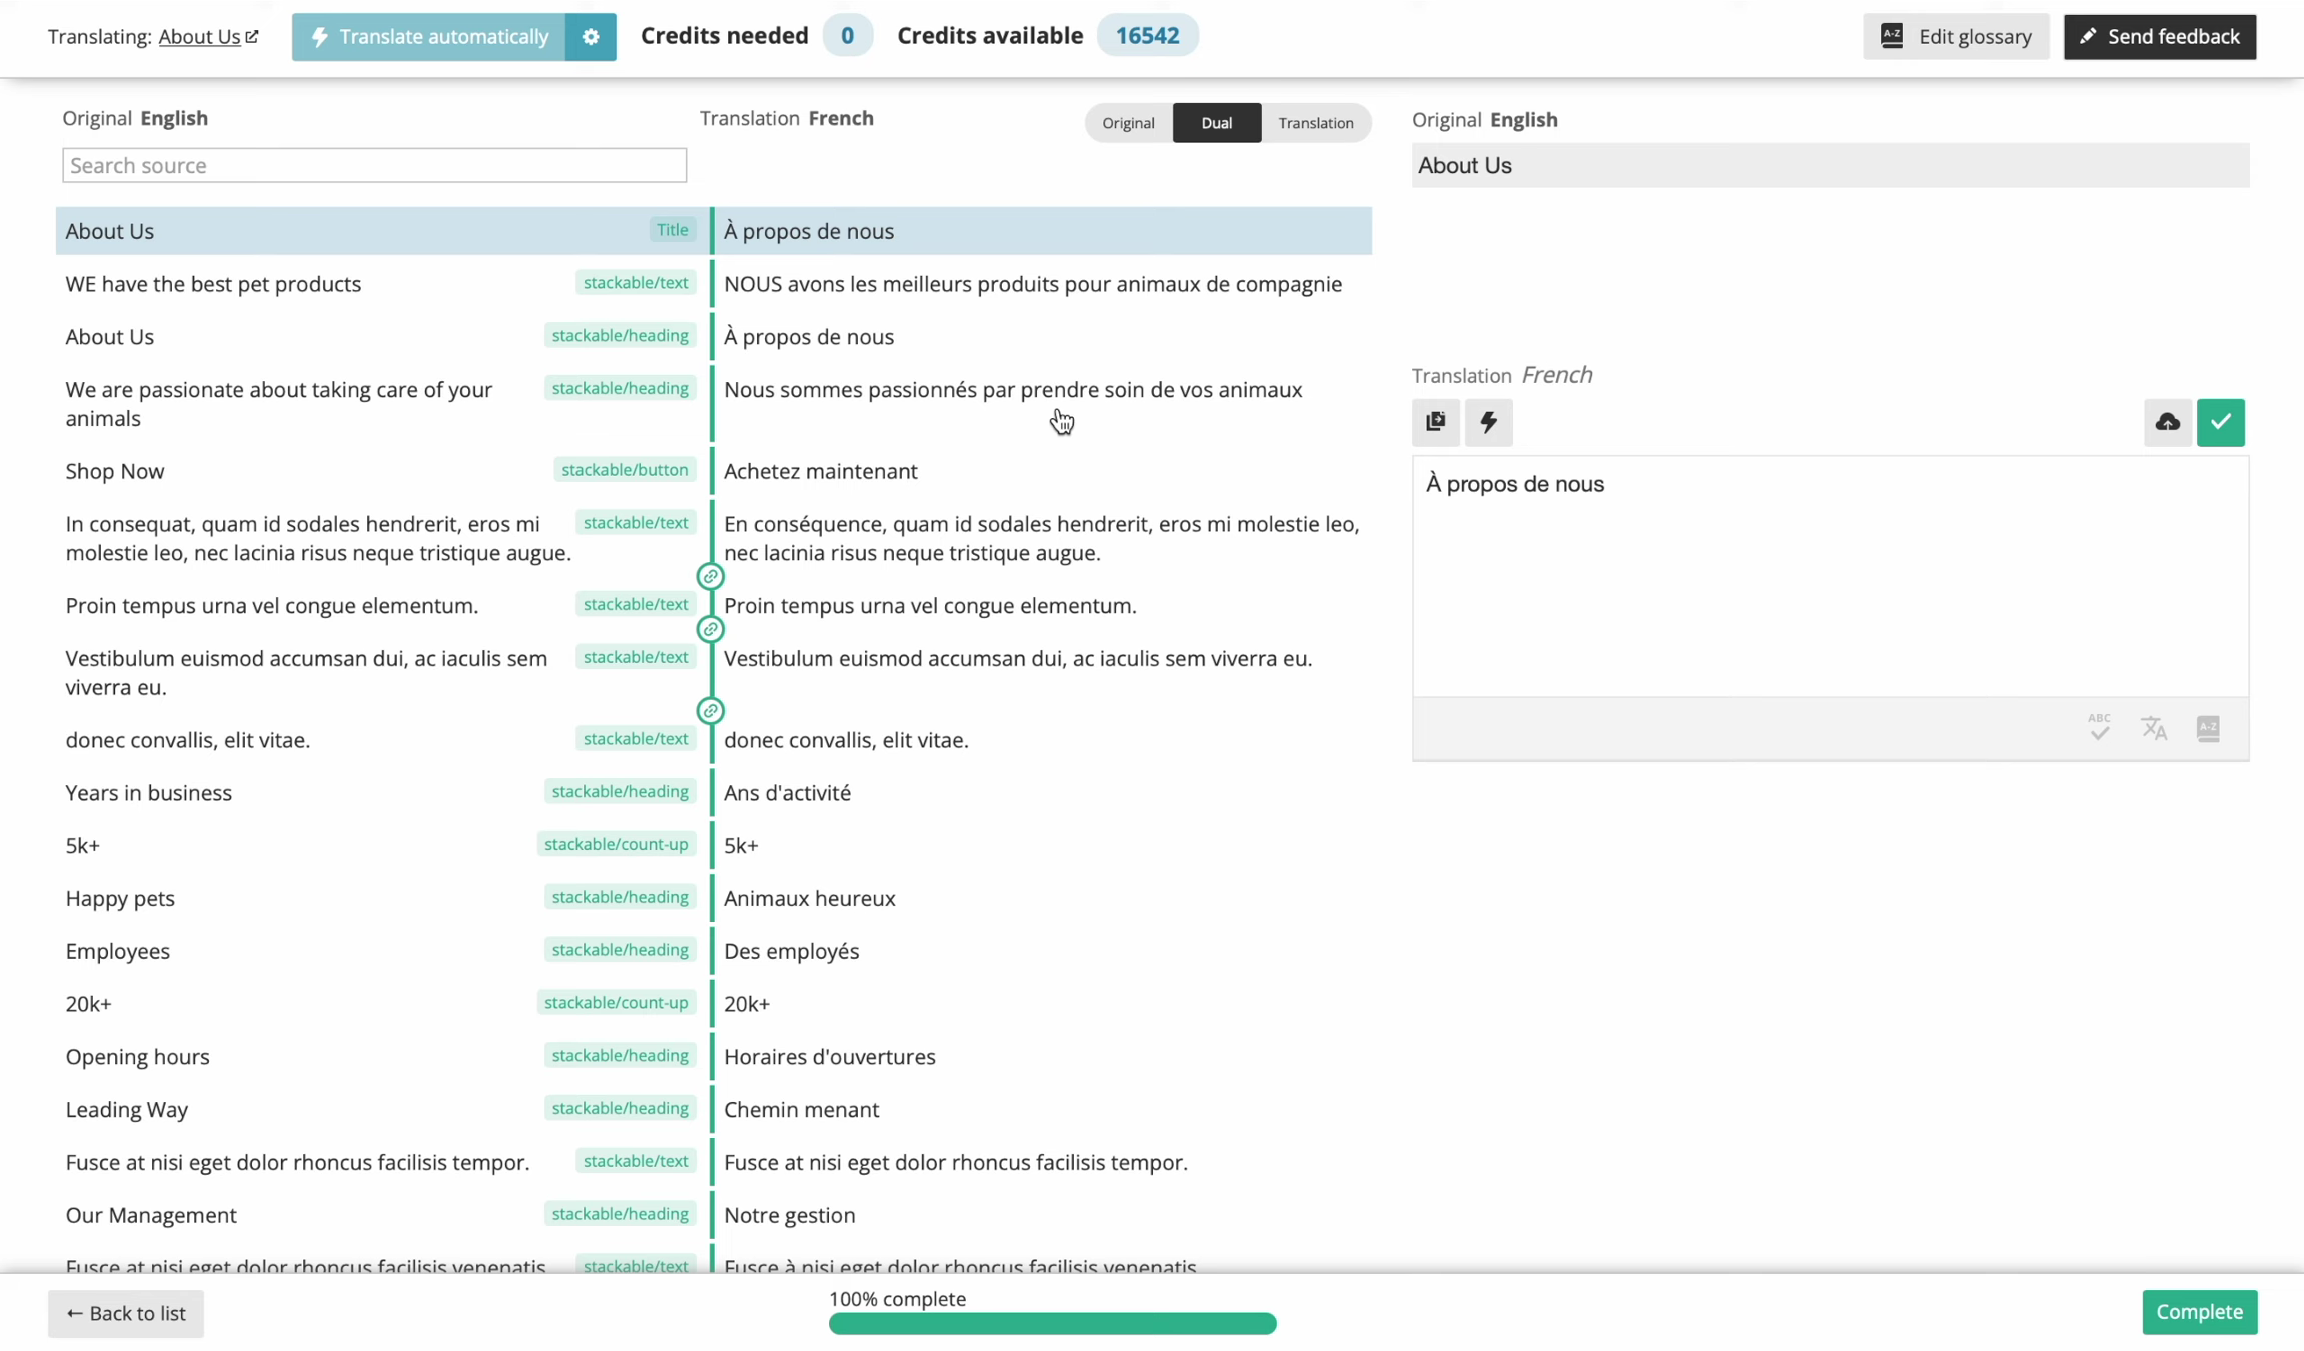Screen dimensions: 2304x1351
Task: Click the Complete button
Action: pos(2199,1311)
